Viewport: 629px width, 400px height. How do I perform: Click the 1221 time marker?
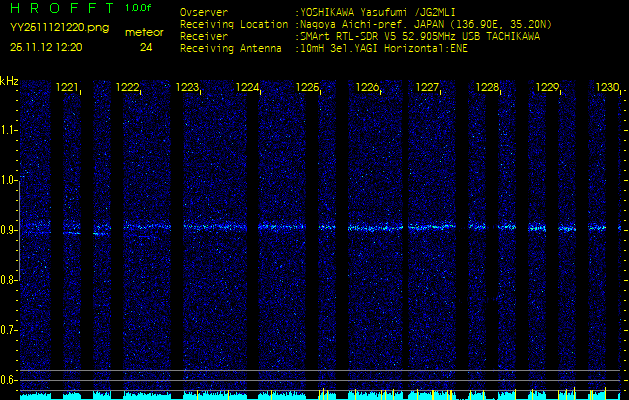point(68,88)
